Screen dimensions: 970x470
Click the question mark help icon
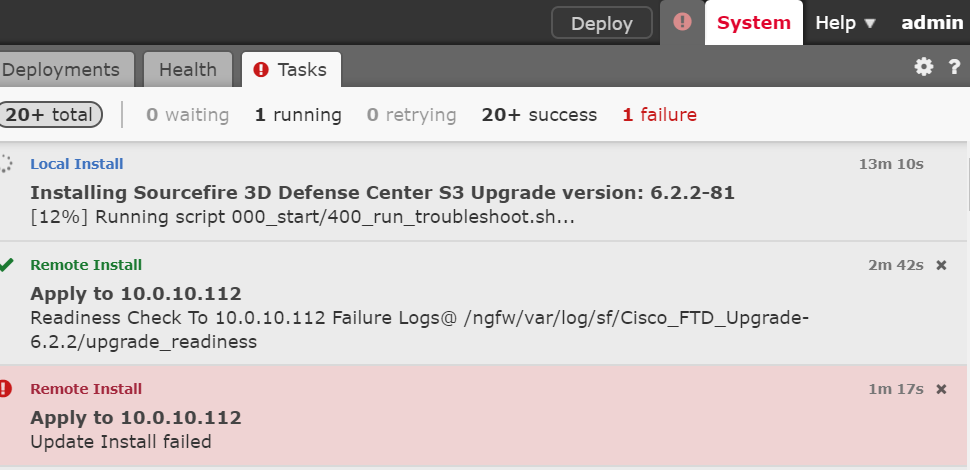tap(955, 67)
